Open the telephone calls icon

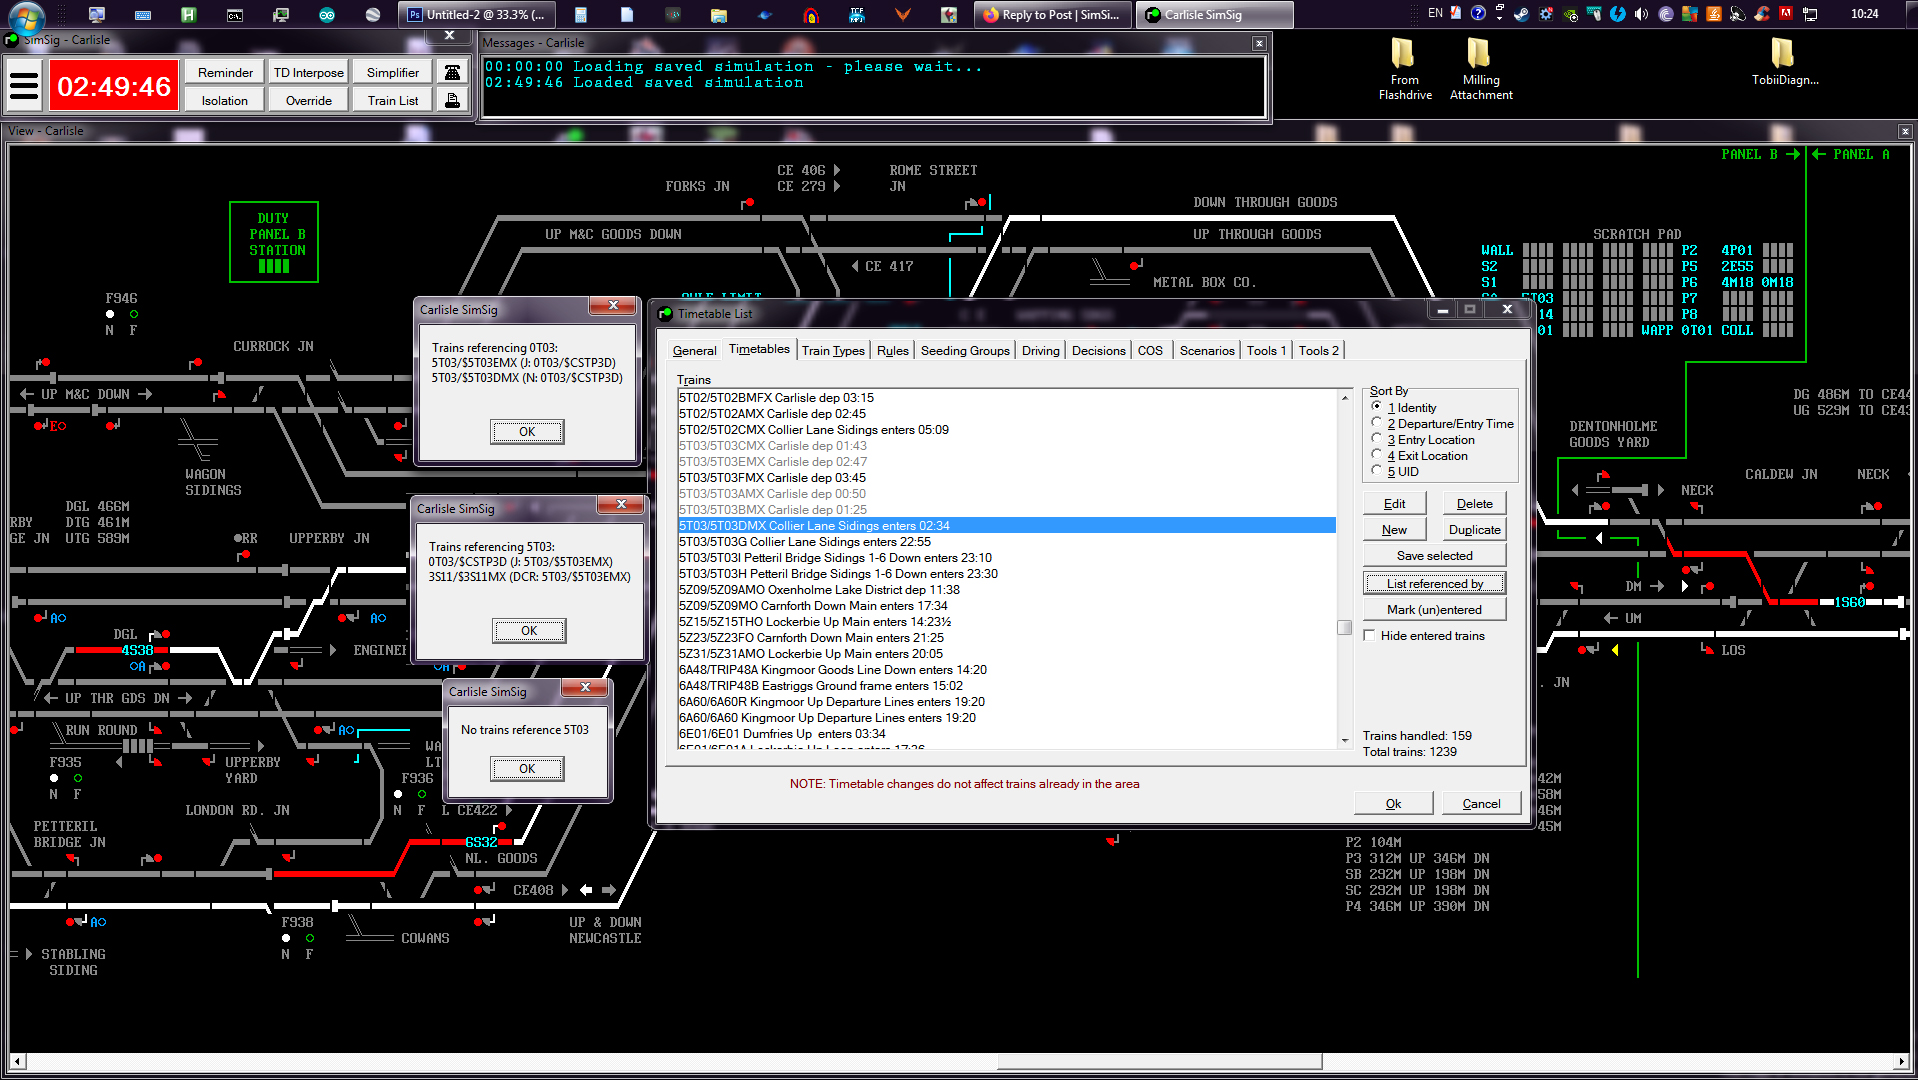(x=453, y=72)
